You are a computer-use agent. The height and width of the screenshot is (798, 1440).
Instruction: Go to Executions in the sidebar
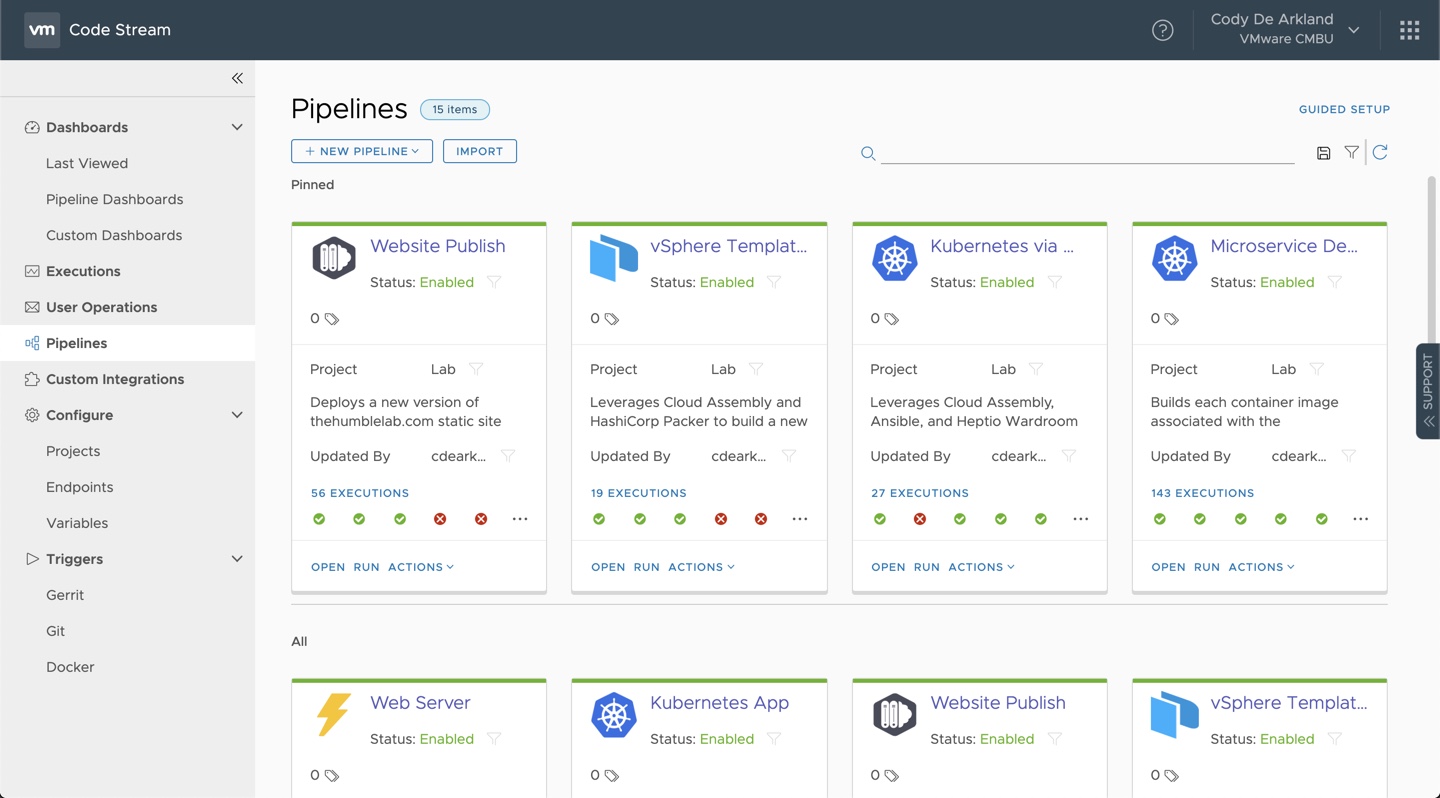(83, 271)
